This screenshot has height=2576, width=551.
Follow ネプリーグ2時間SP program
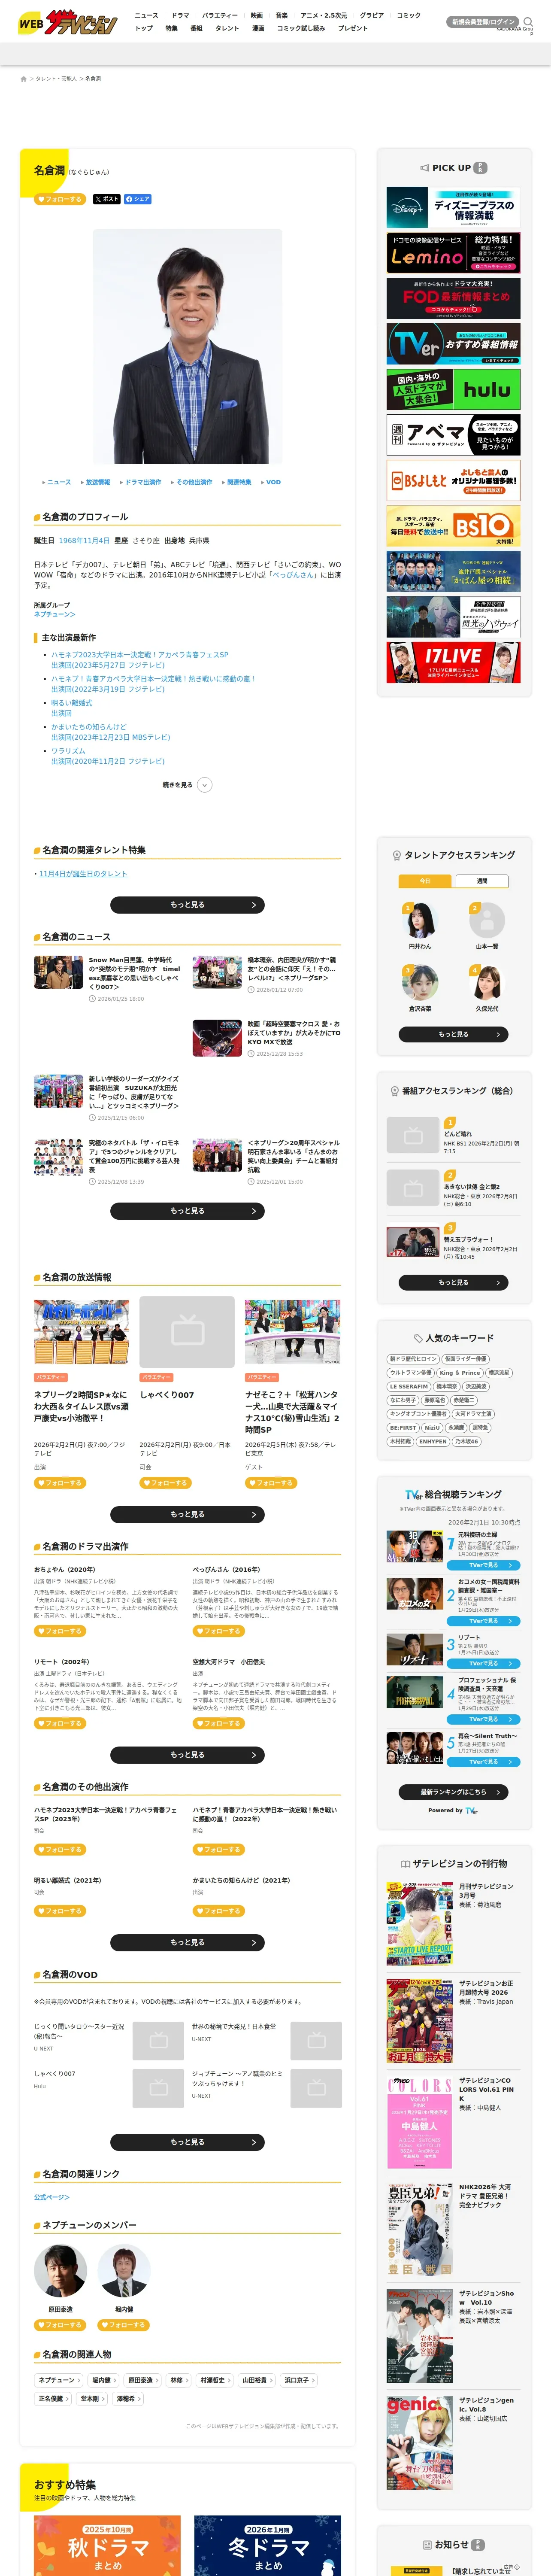(60, 1483)
